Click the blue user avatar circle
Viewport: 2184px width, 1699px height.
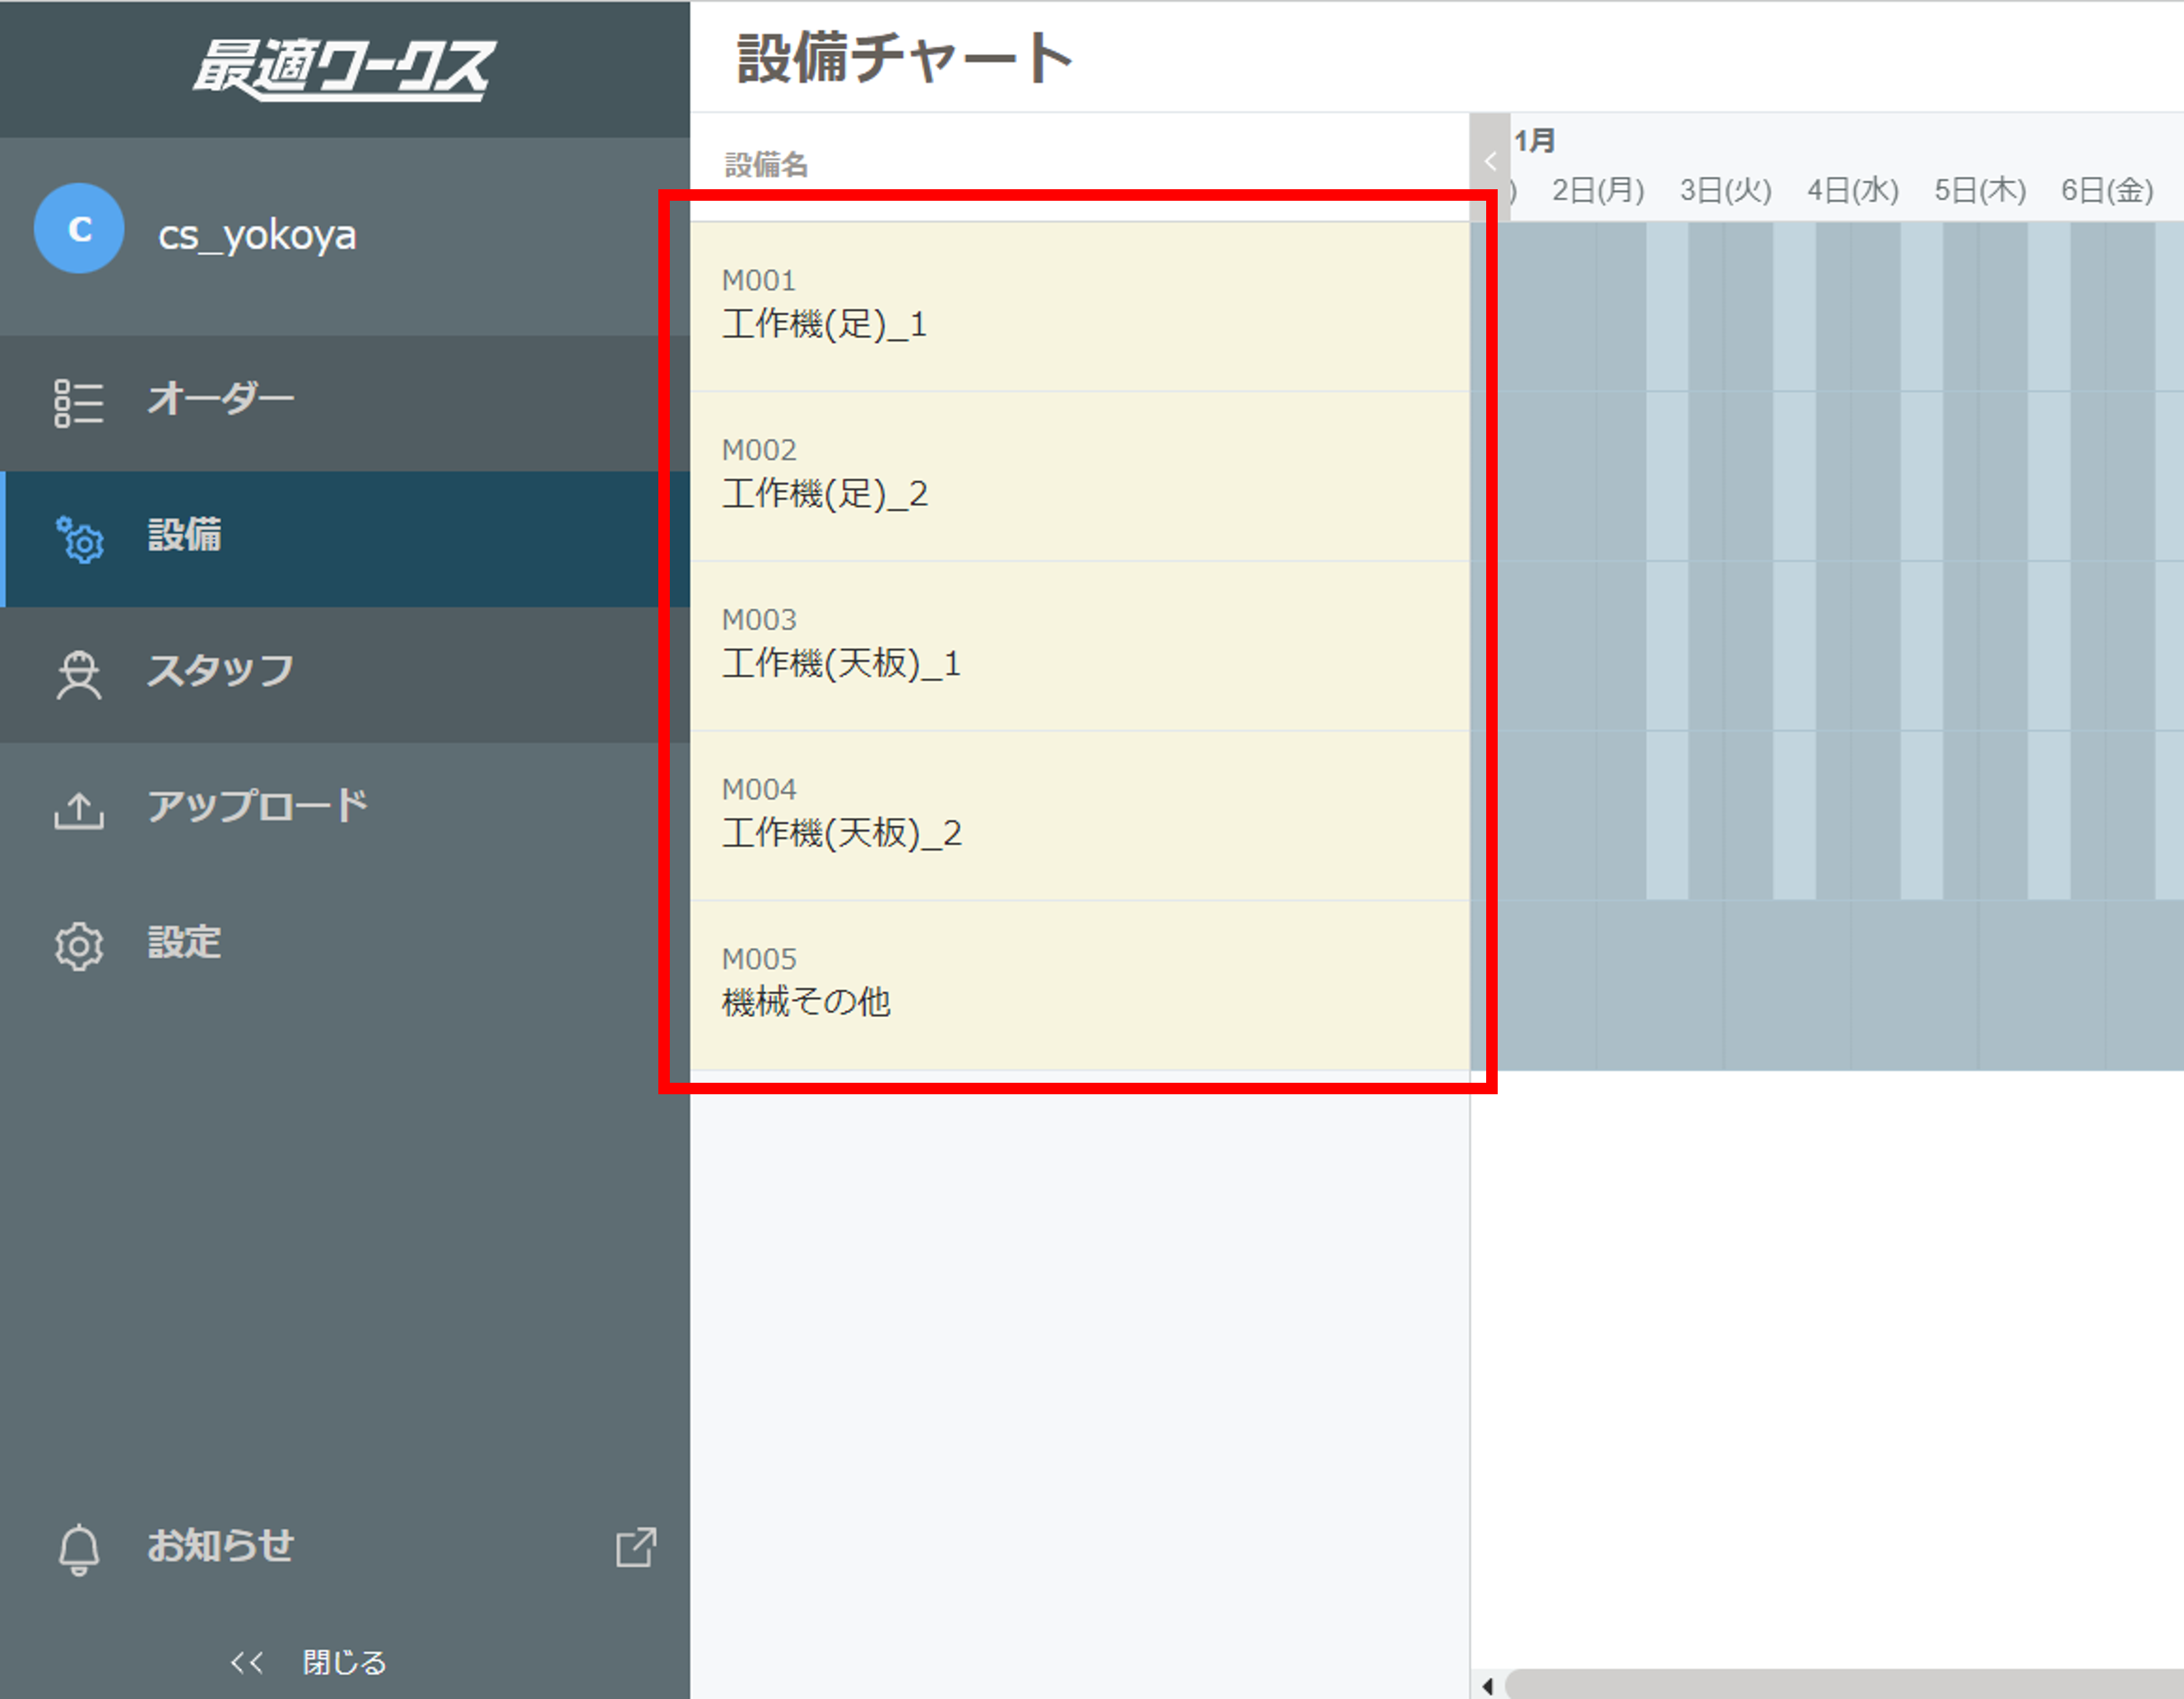79,228
